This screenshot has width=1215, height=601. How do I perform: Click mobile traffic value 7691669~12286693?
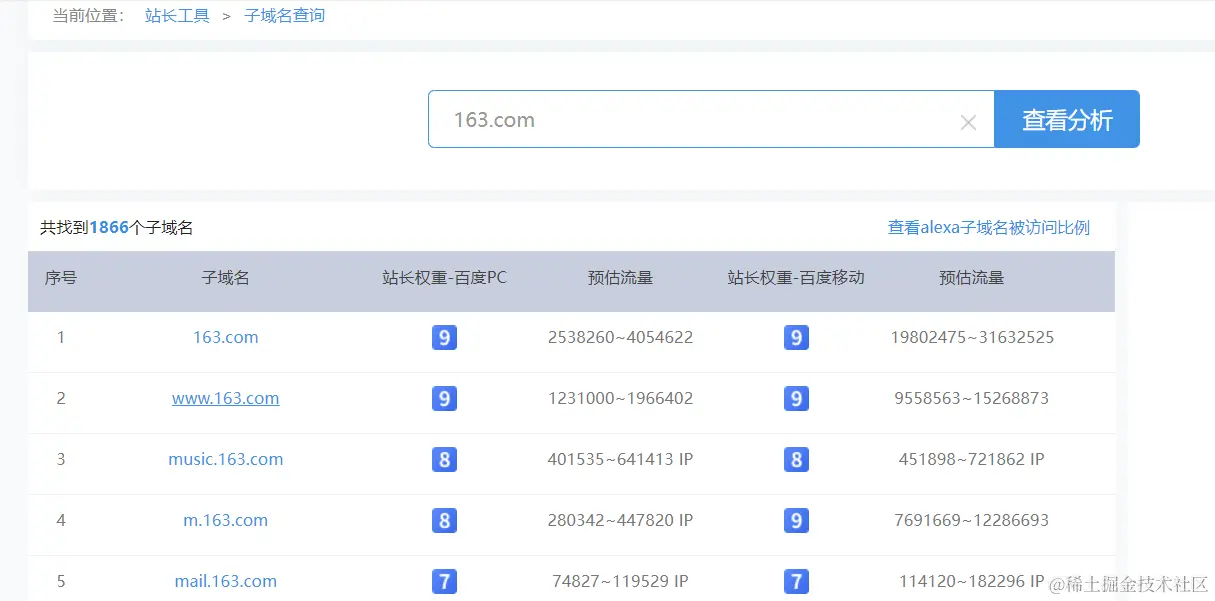tap(972, 520)
